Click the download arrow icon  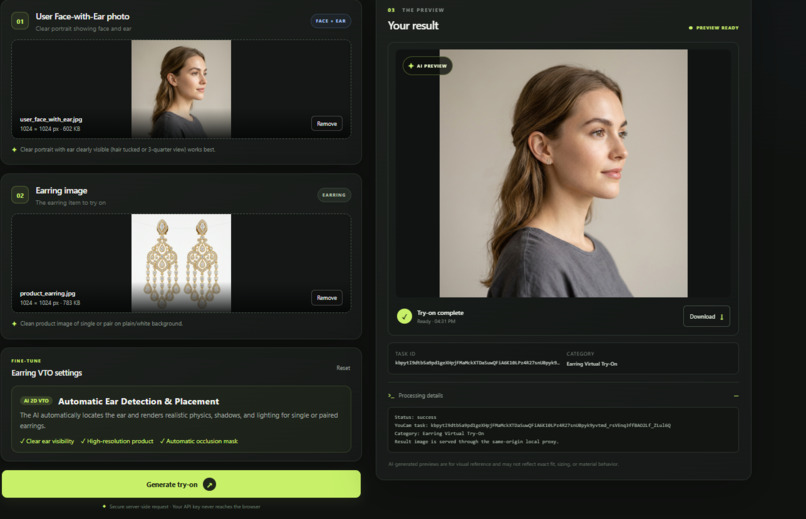pyautogui.click(x=722, y=317)
